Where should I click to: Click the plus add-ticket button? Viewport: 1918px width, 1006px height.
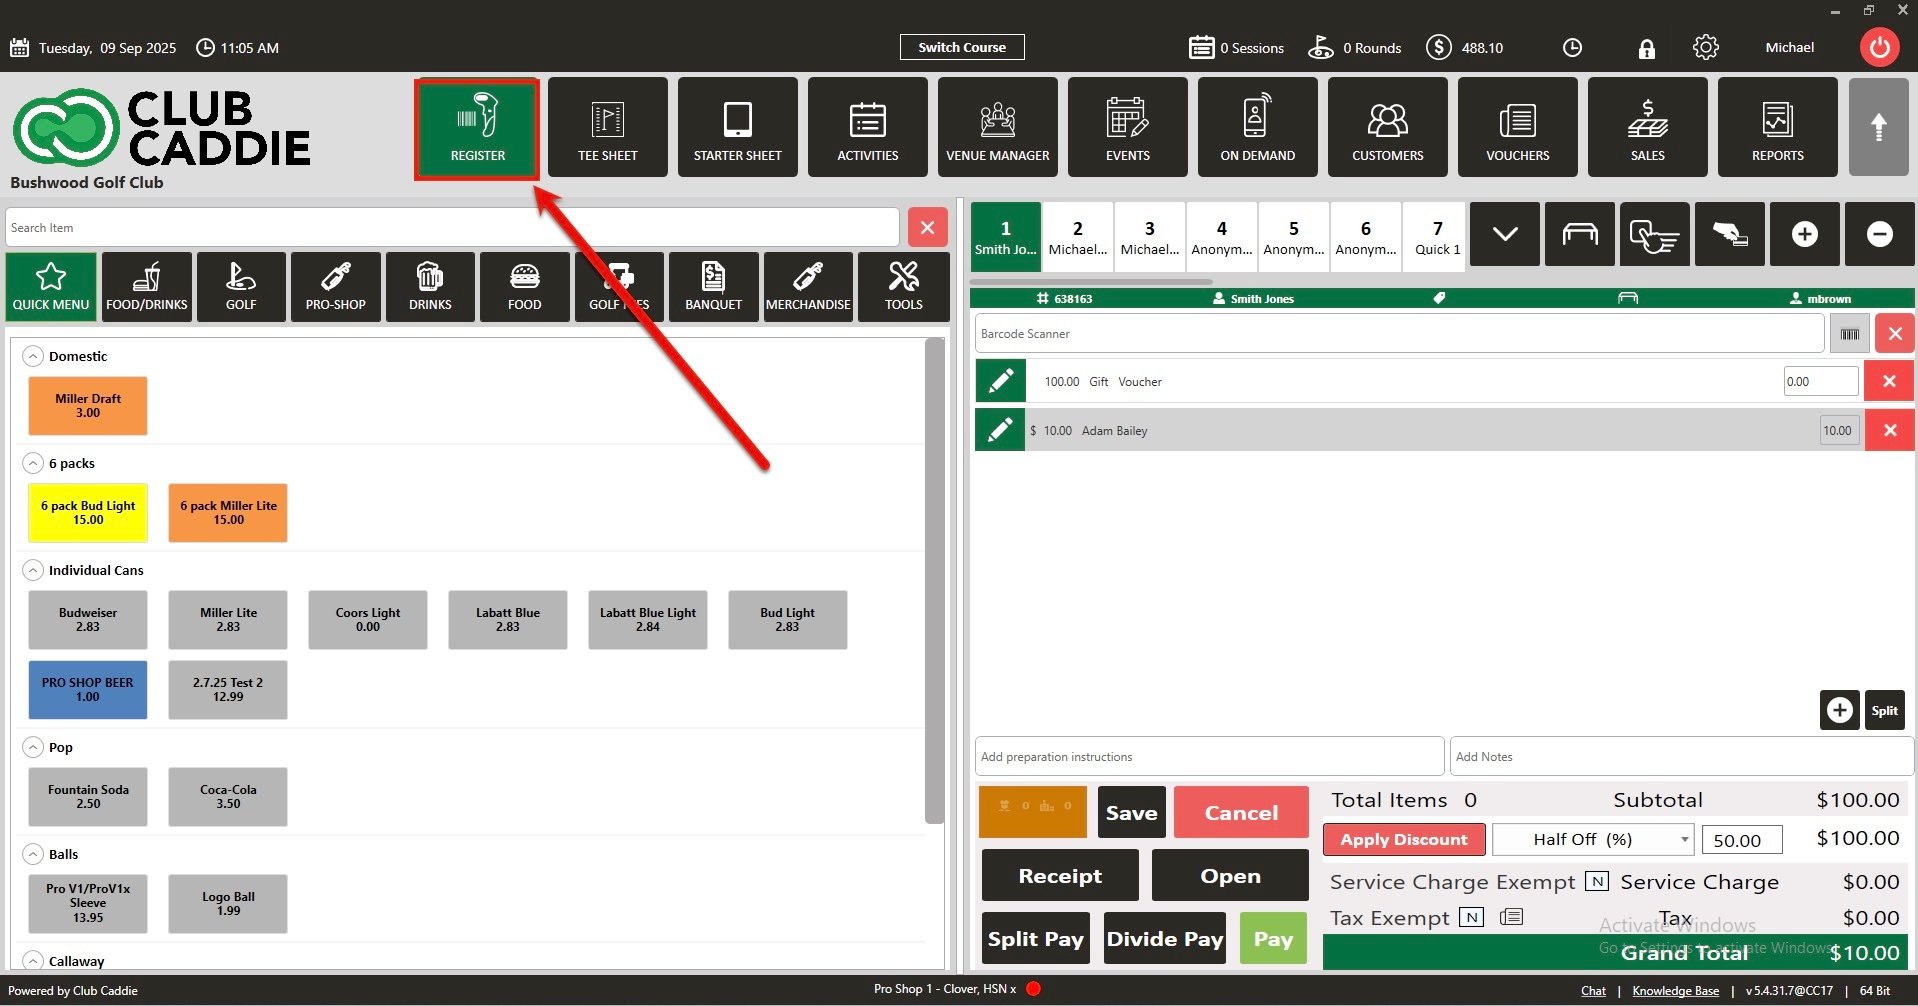click(1804, 234)
